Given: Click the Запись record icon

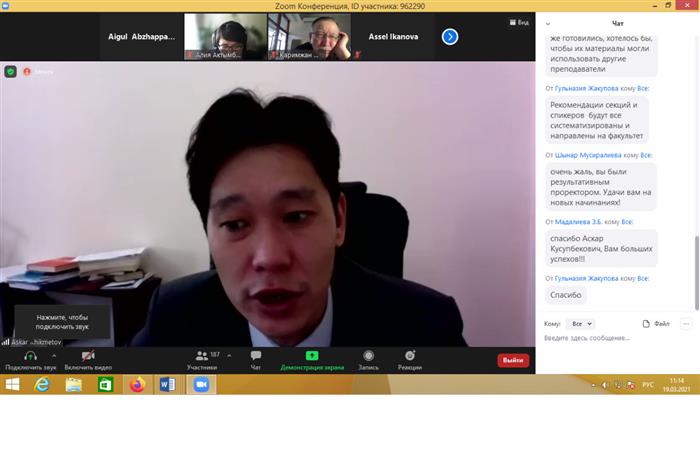Looking at the screenshot, I should click(x=368, y=356).
